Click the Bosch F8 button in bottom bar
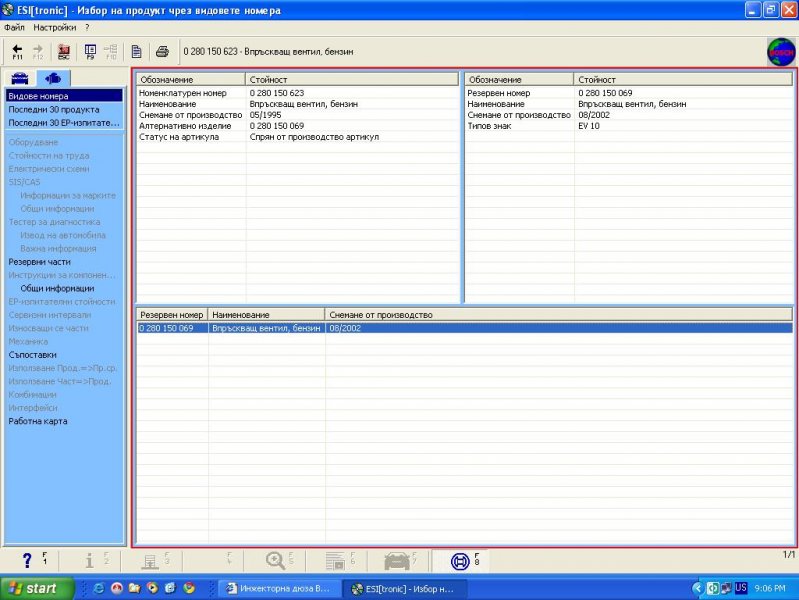Screen dimensions: 799x600 pos(461,561)
